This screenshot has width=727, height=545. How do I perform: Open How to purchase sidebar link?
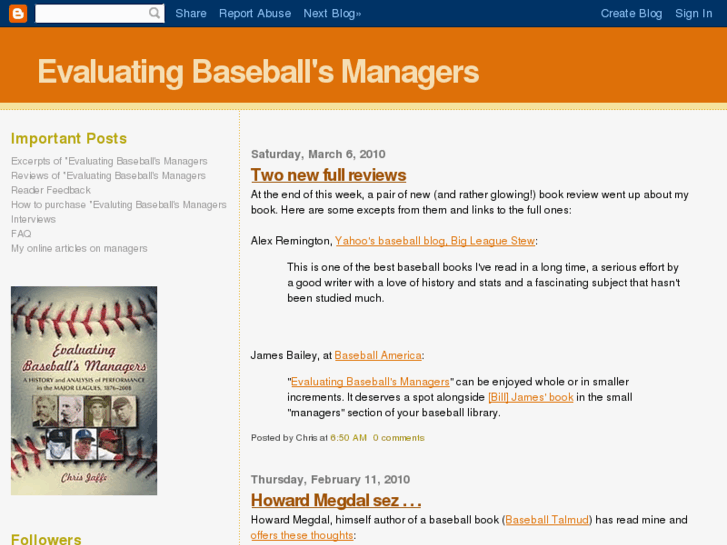pyautogui.click(x=119, y=205)
